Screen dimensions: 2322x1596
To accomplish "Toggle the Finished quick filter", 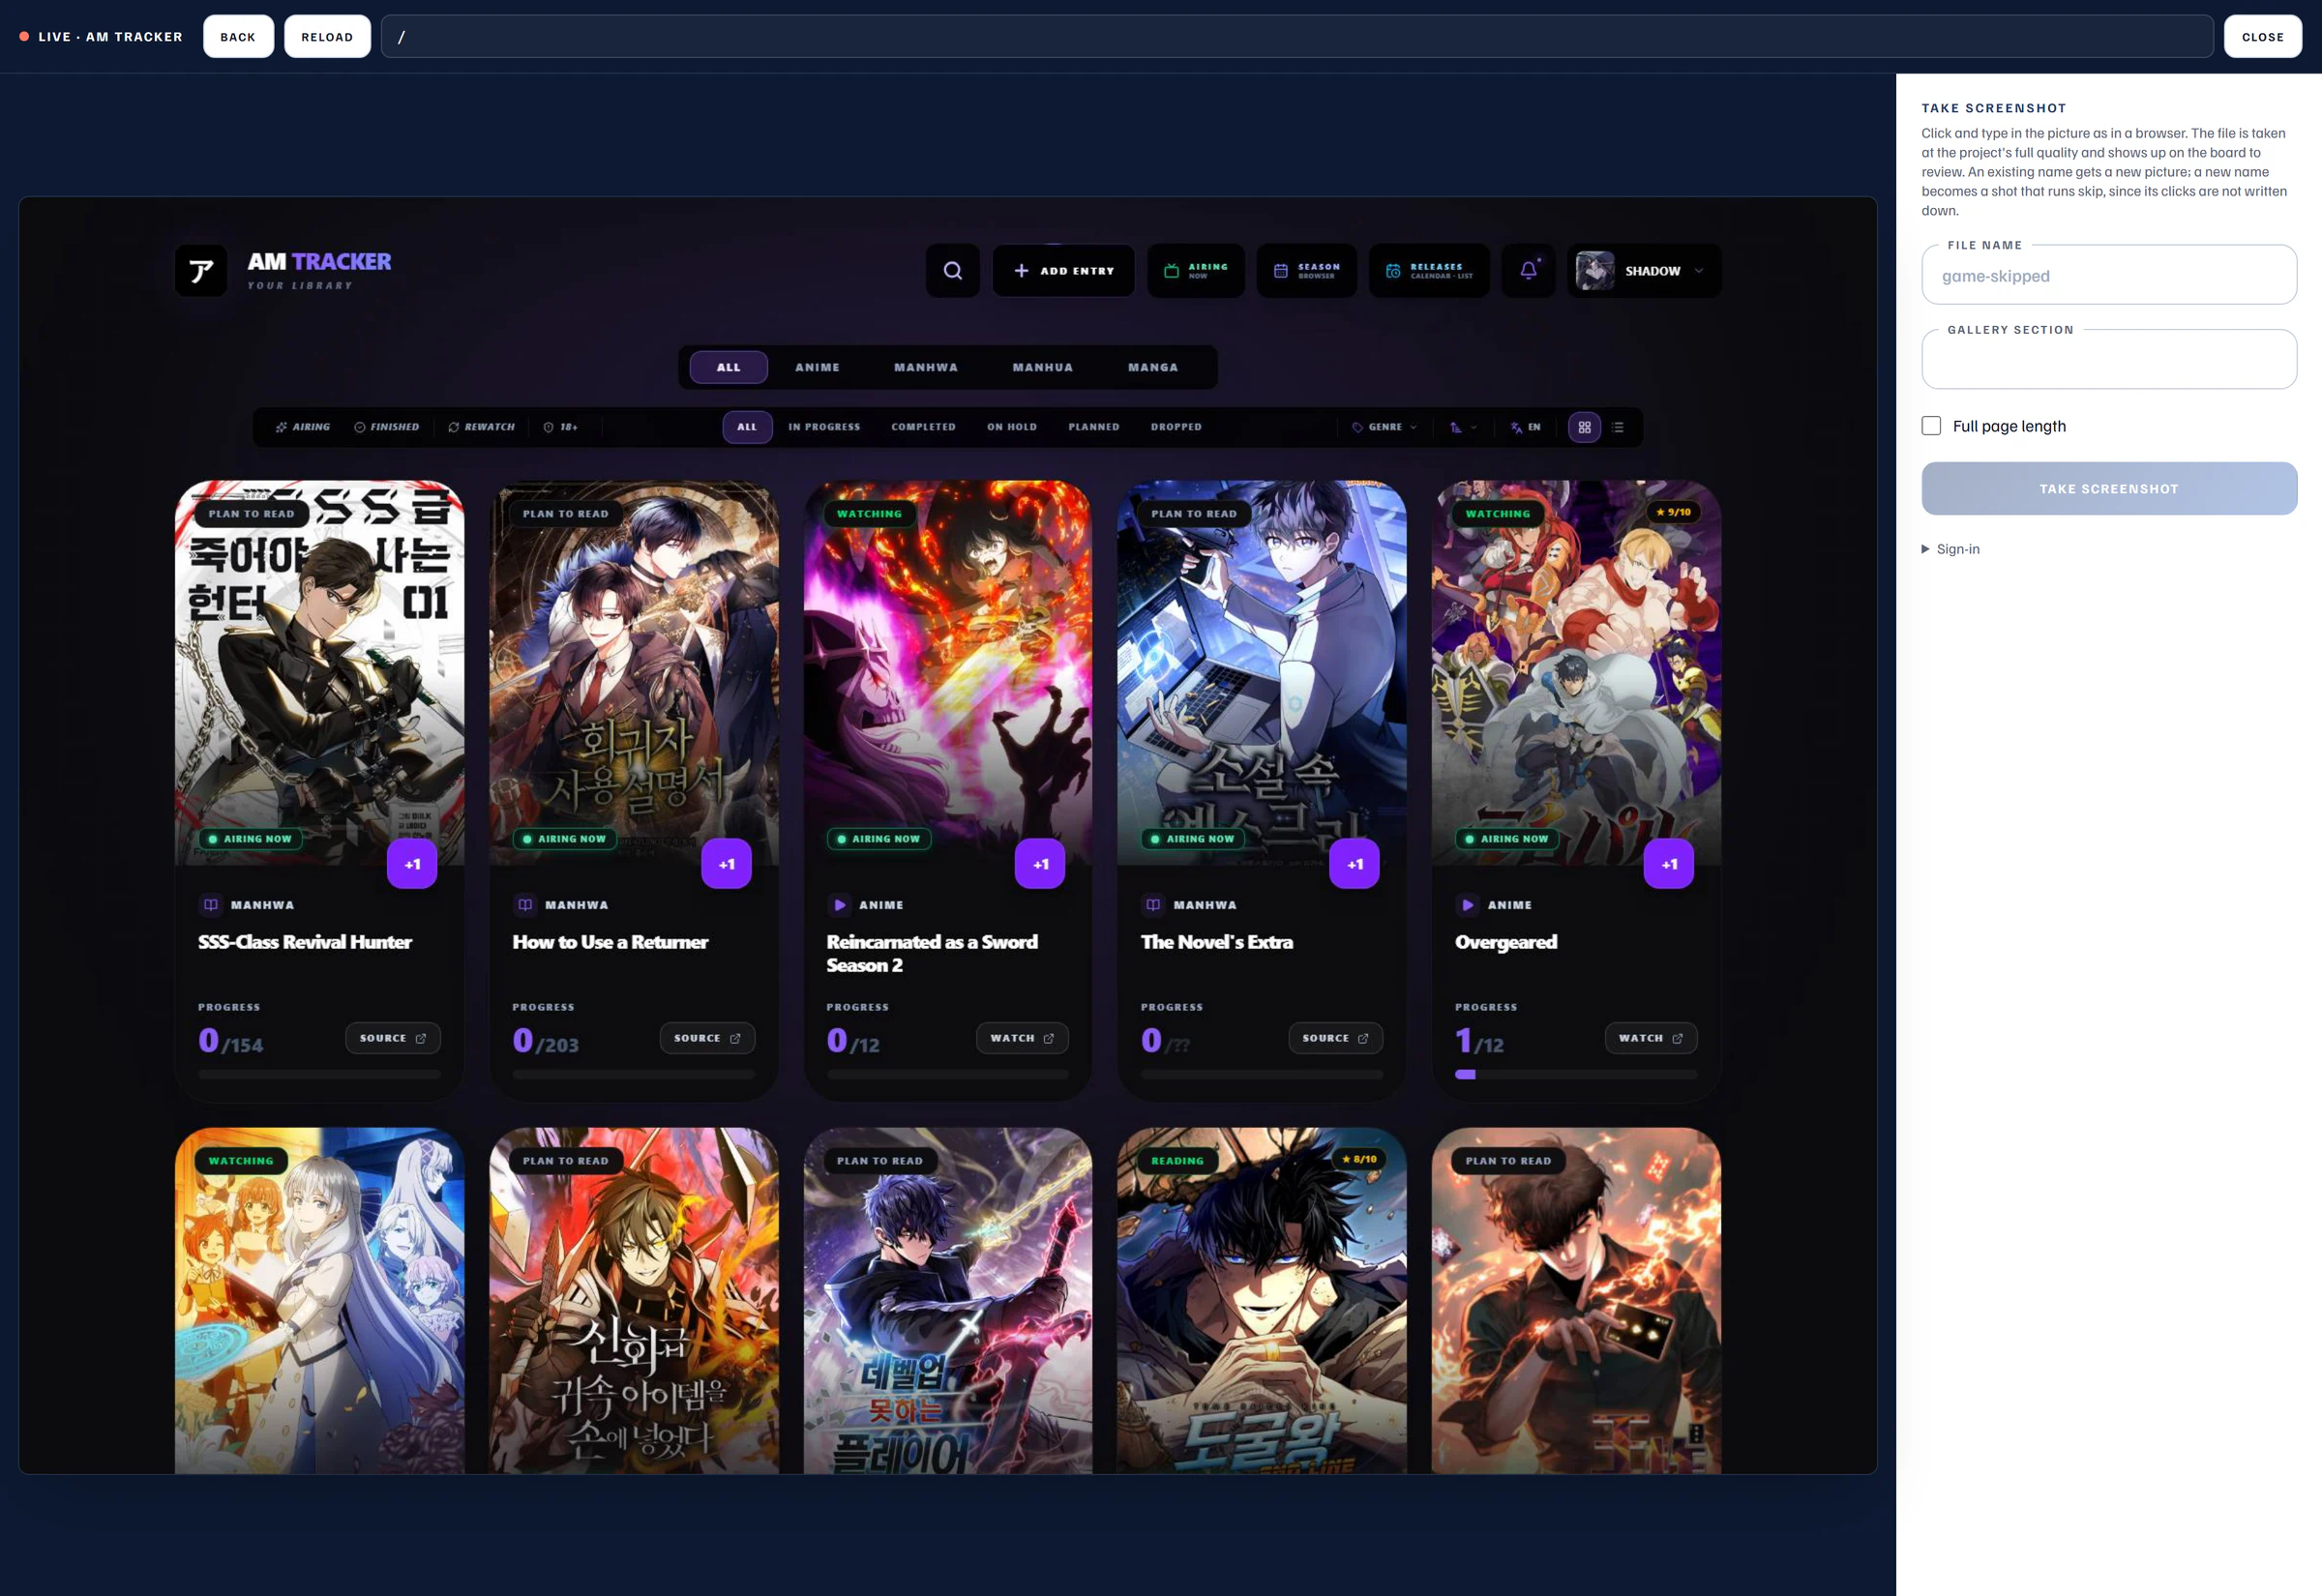I will click(x=386, y=427).
